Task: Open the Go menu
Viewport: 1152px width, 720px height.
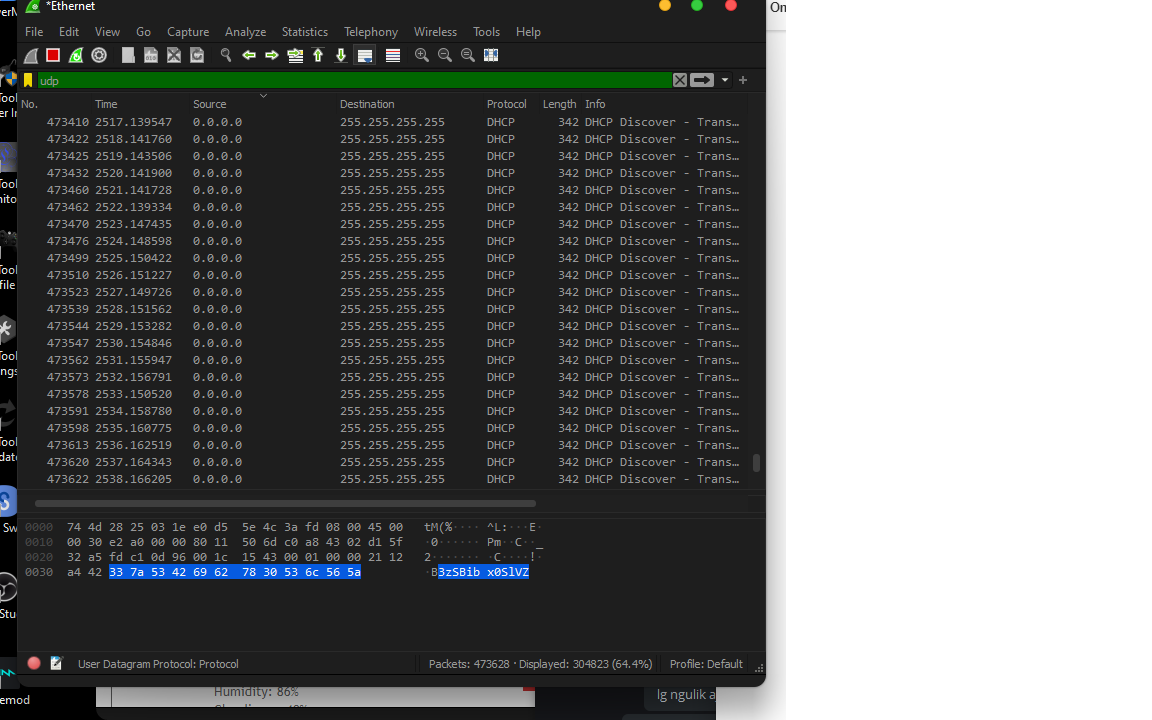Action: (143, 32)
